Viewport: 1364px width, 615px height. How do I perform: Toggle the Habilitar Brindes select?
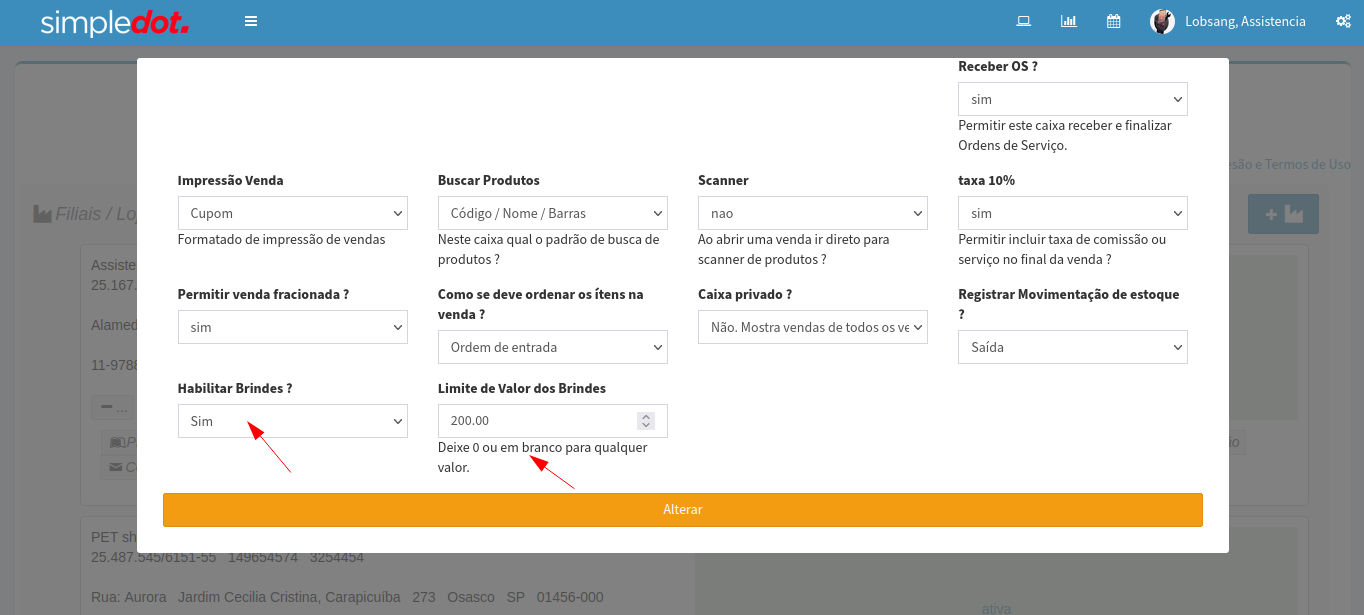coord(292,421)
